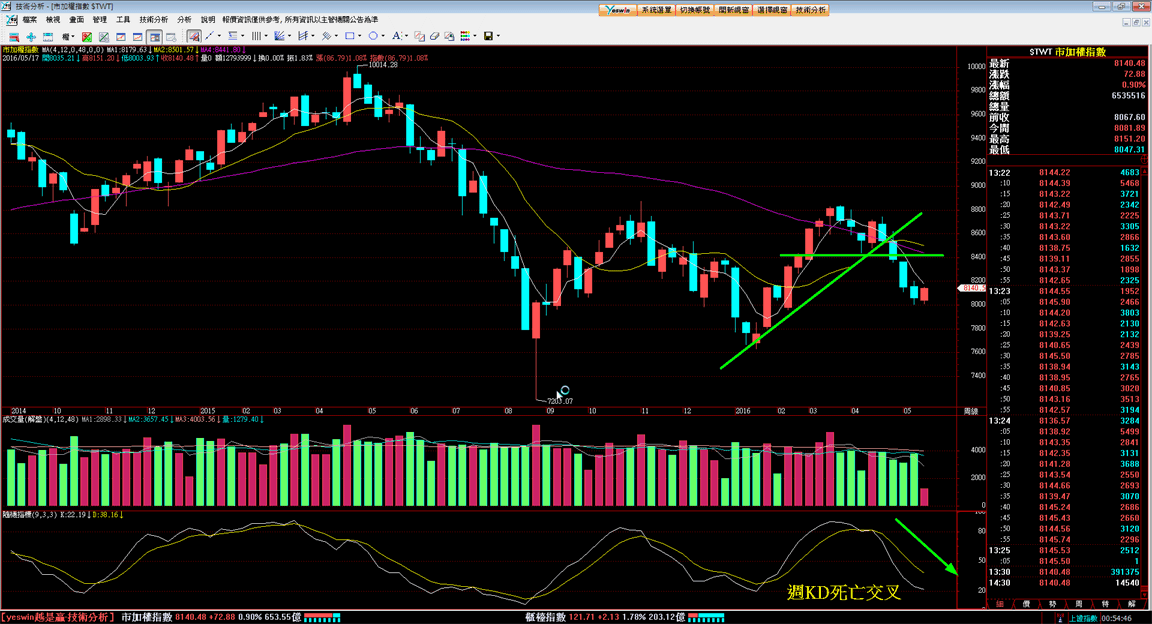Image resolution: width=1152 pixels, height=624 pixels.
Task: Toggle the highlighted split-panel view button
Action: coord(154,36)
